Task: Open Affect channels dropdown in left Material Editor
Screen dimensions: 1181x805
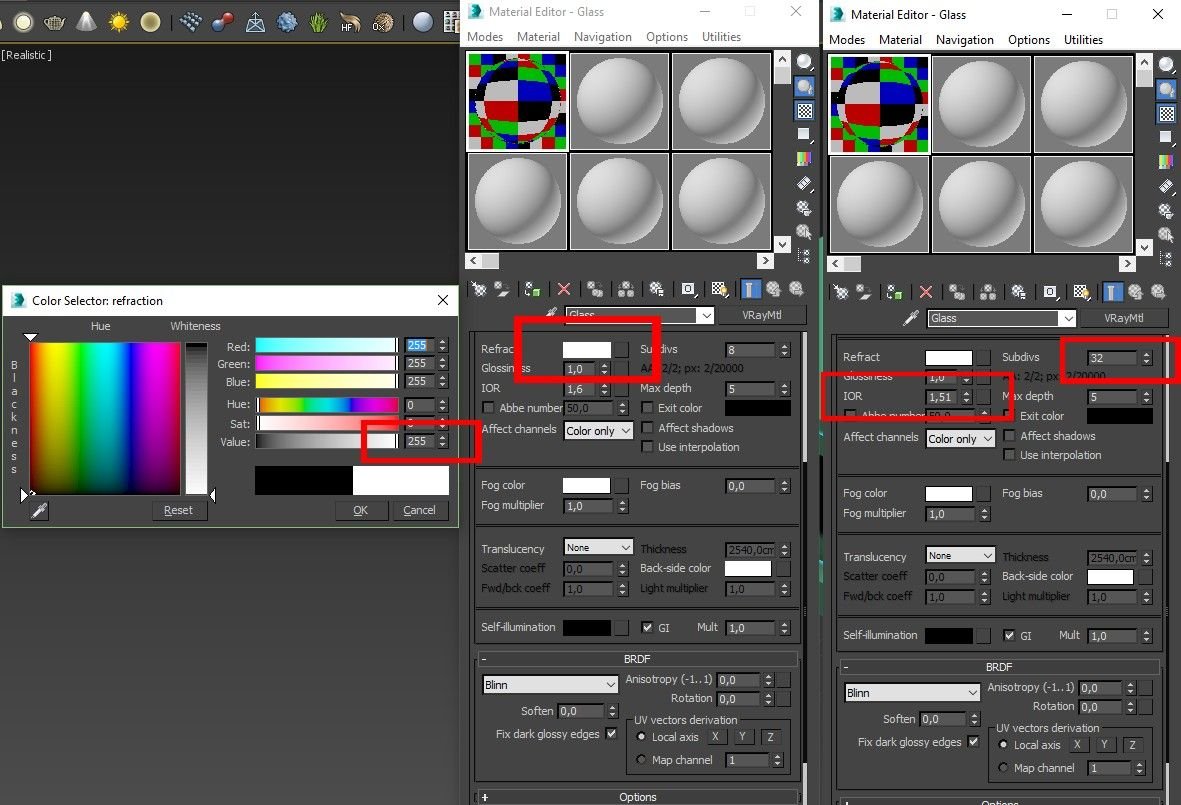Action: (598, 431)
